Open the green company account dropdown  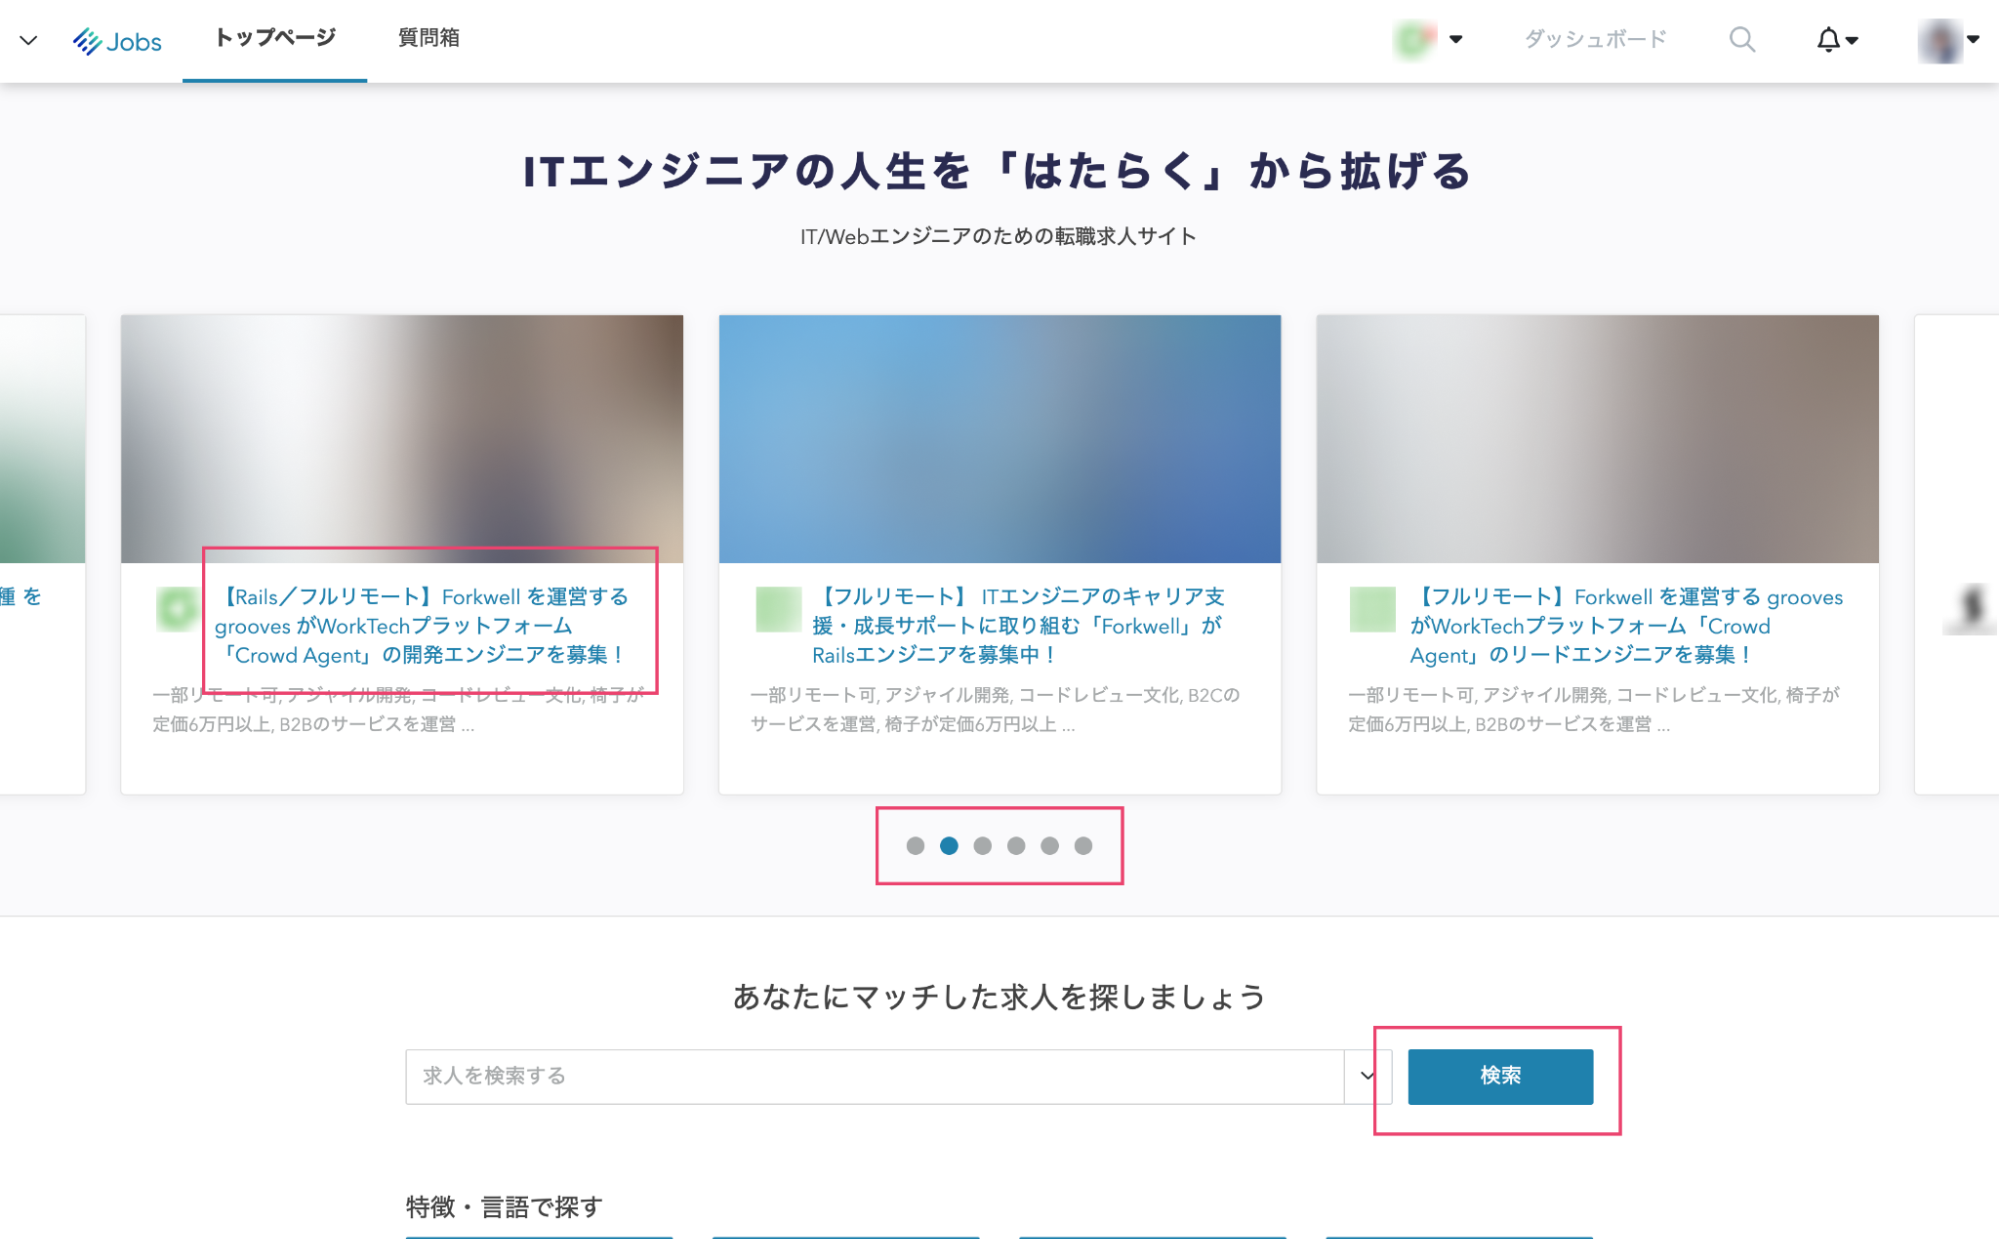(x=1428, y=40)
